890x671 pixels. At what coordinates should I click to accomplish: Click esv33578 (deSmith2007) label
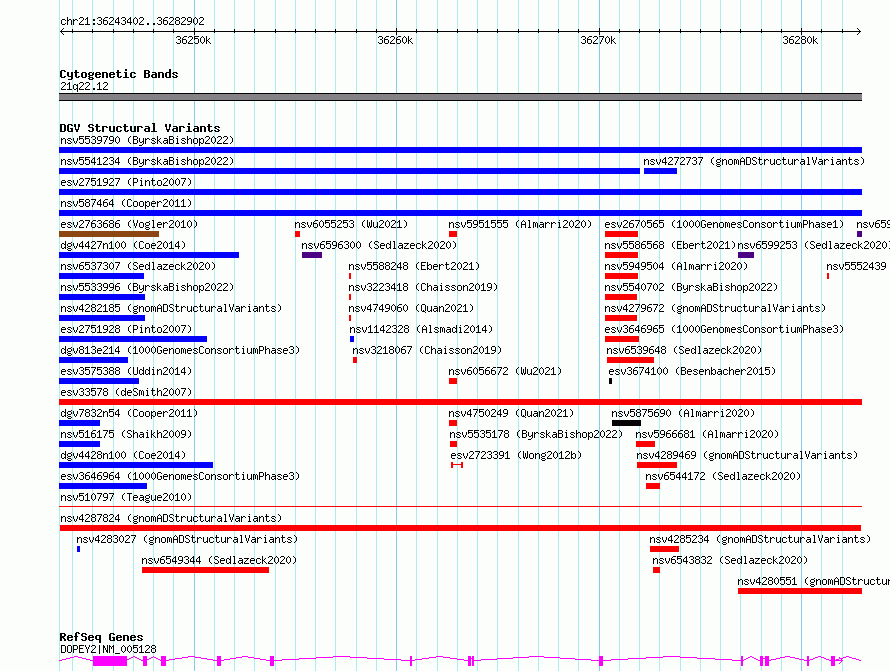(x=126, y=392)
